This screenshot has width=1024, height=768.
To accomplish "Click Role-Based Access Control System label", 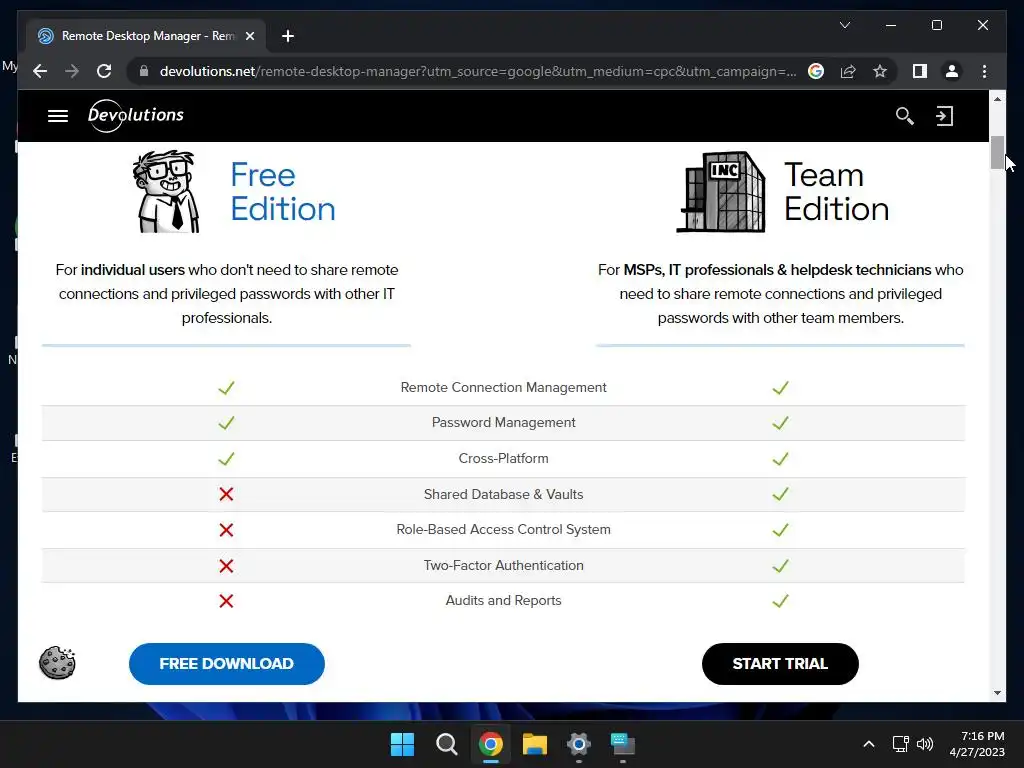I will [504, 530].
